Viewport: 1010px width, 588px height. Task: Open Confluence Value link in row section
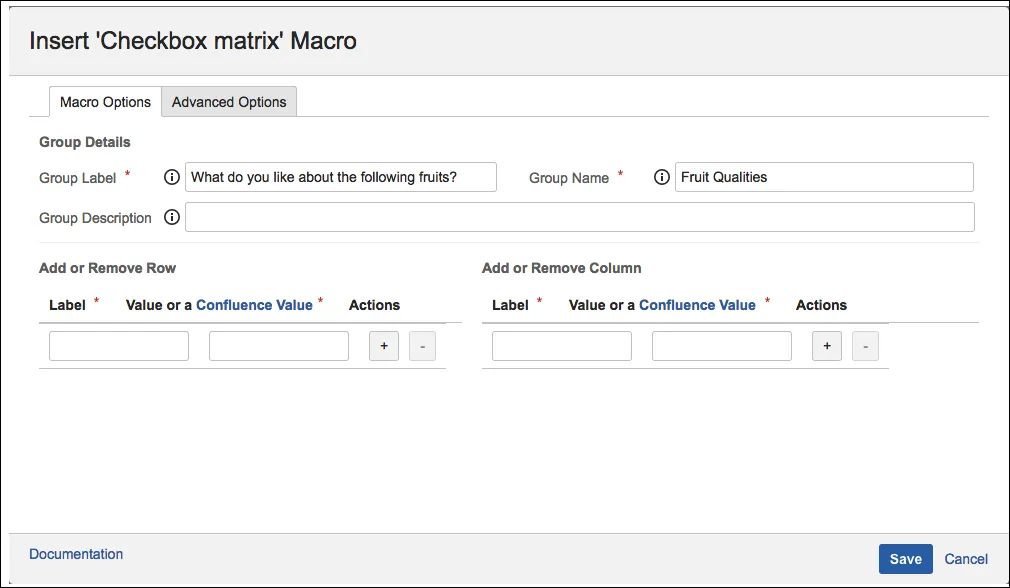pos(254,305)
